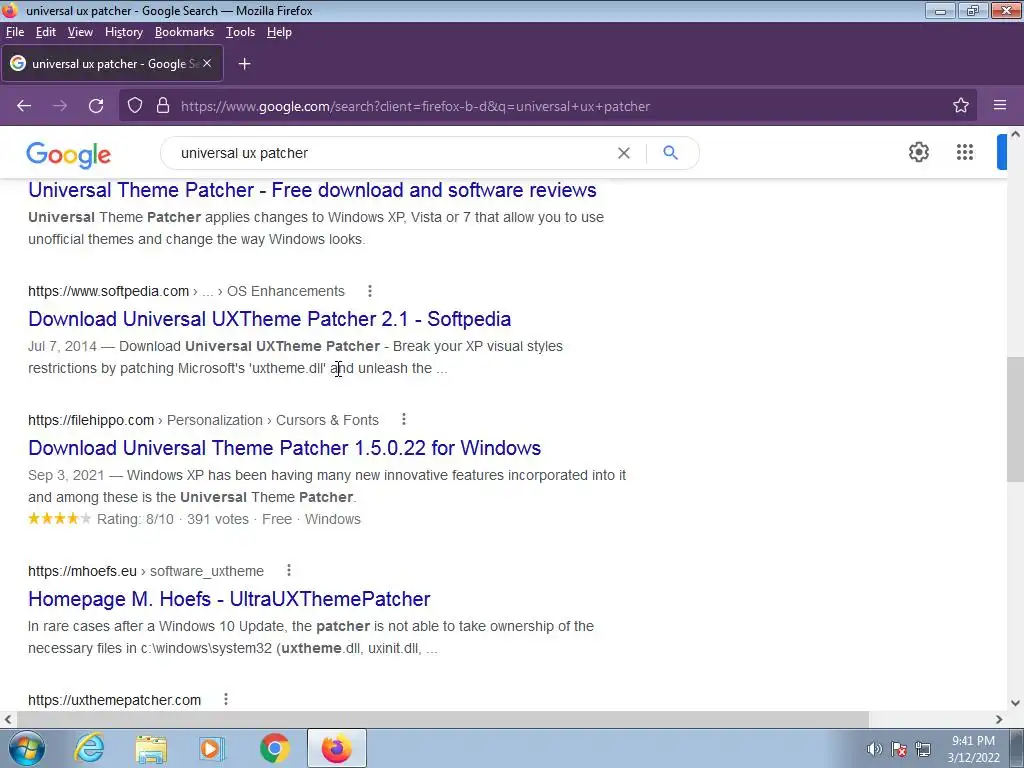Viewport: 1024px width, 768px height.
Task: Open the History menu
Action: coord(123,32)
